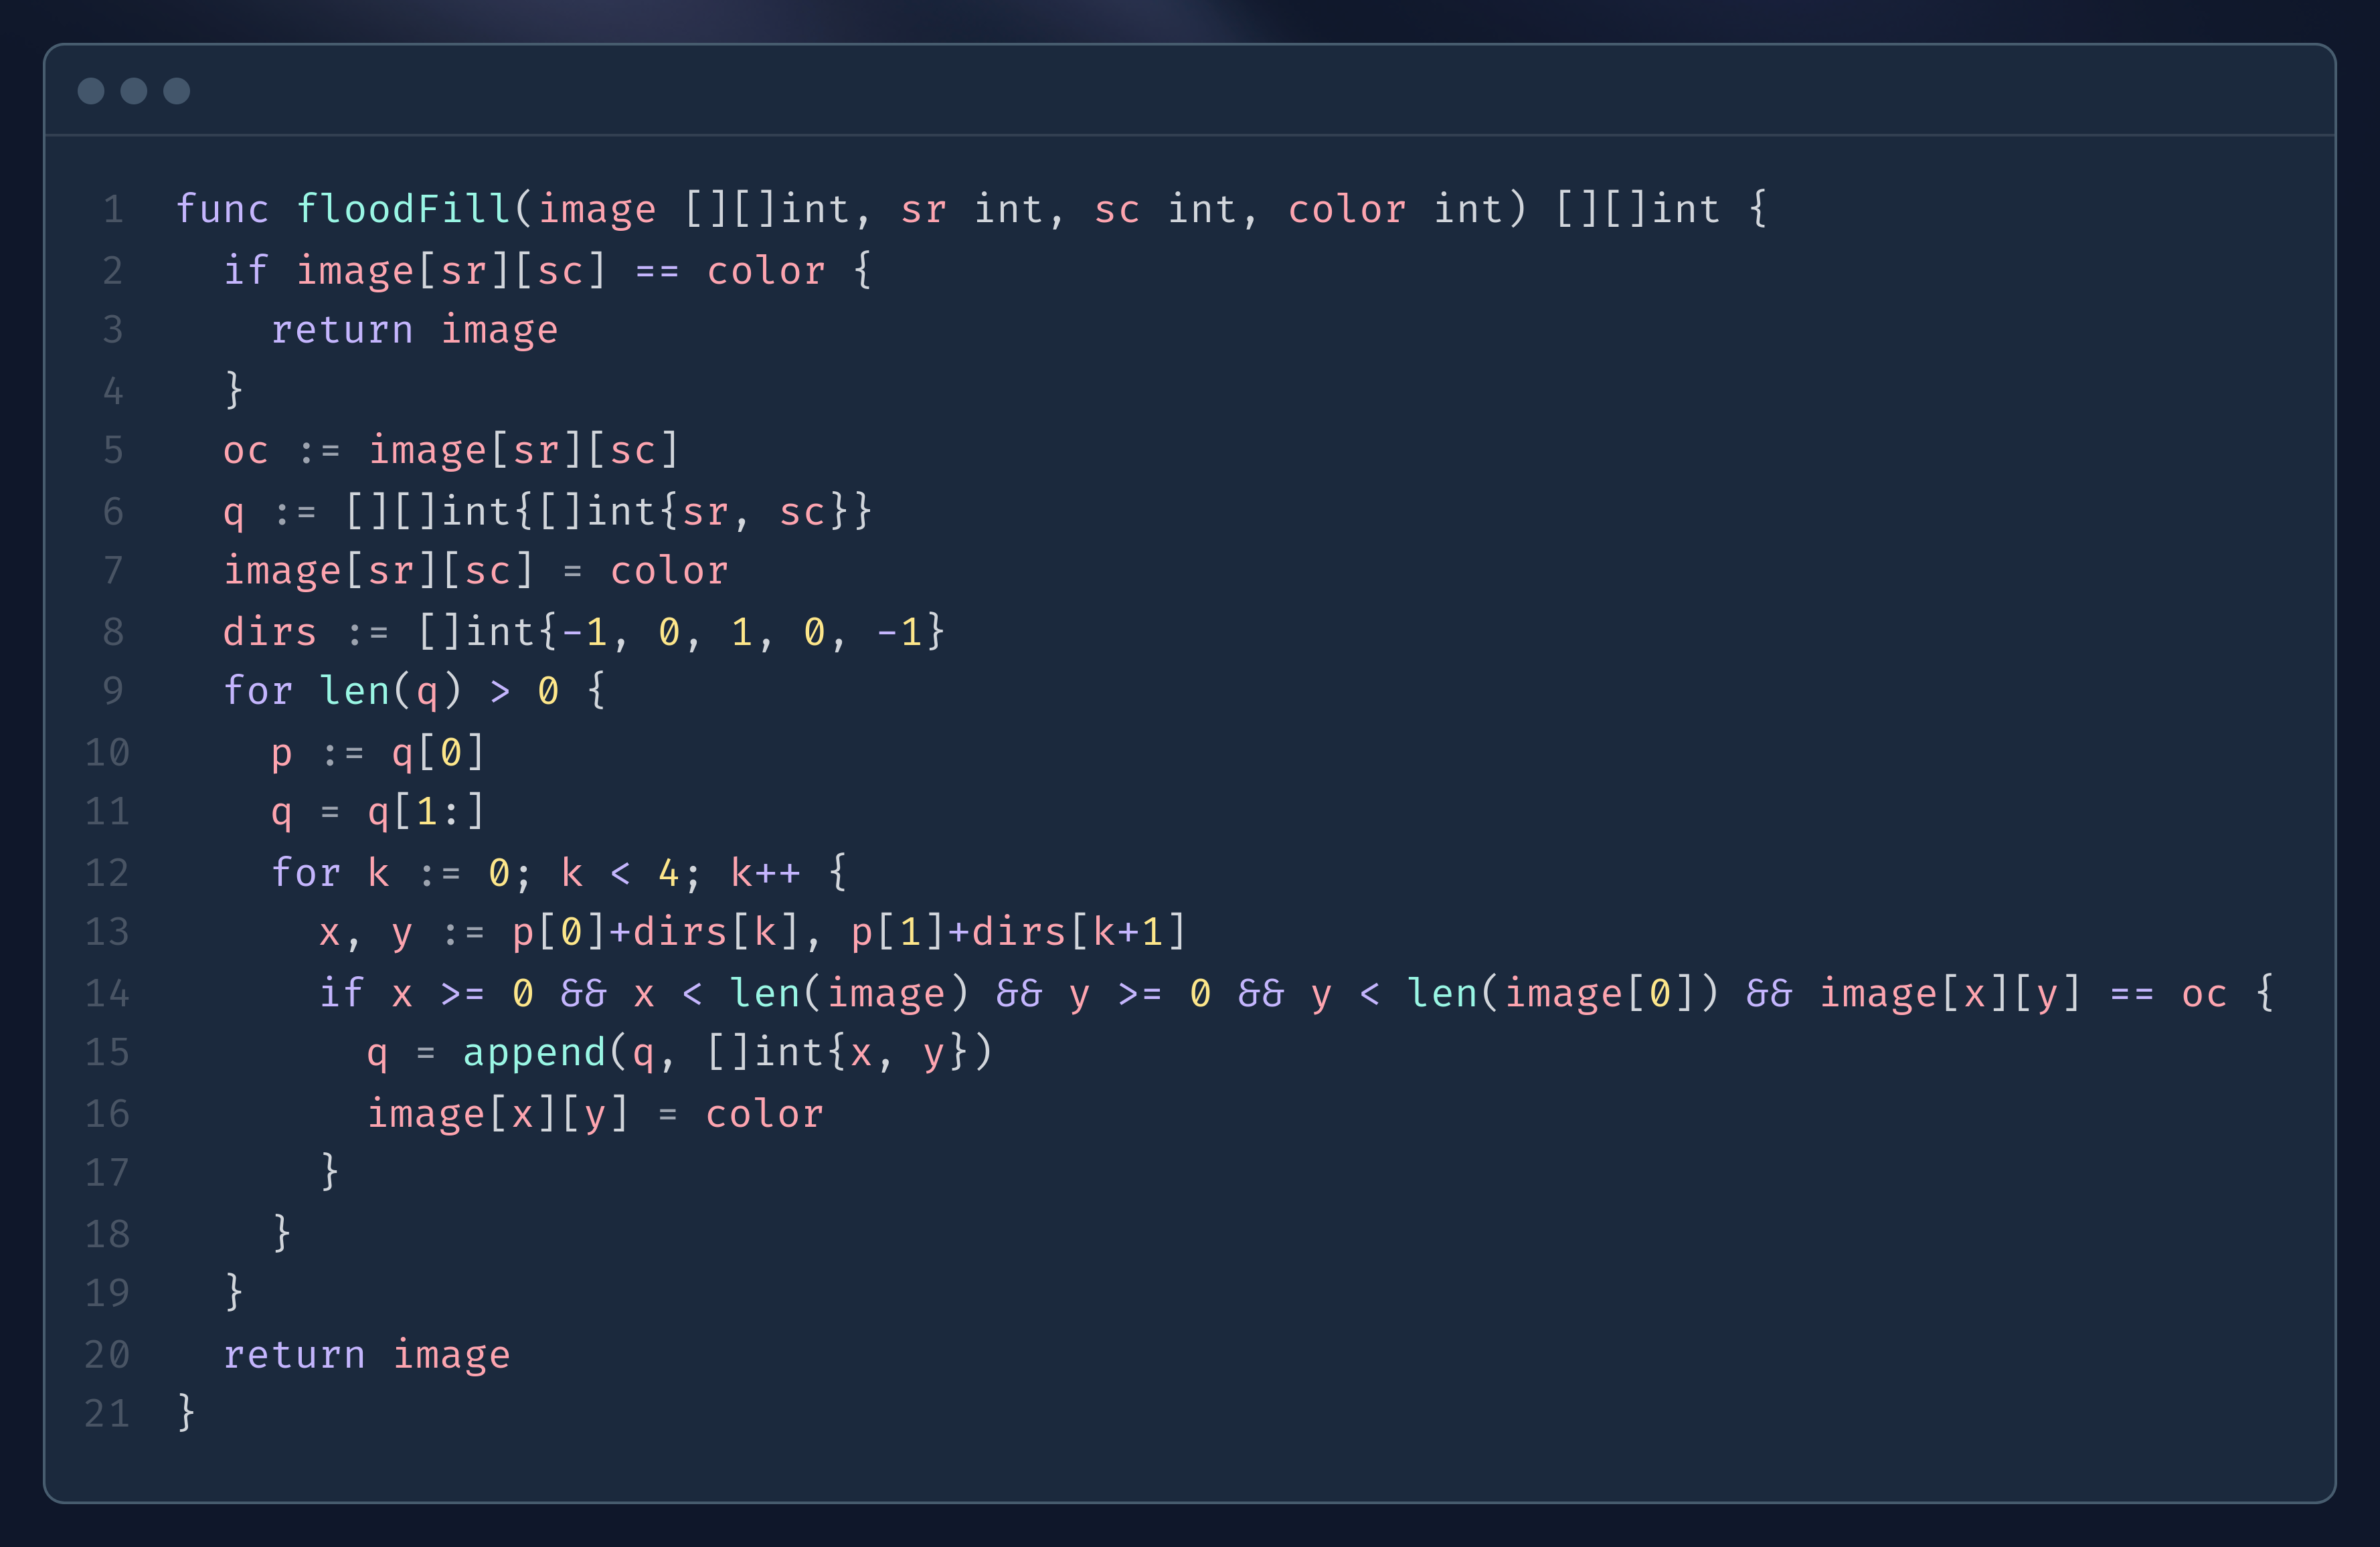Click the third window control dot
Viewport: 2380px width, 1547px height.
[177, 91]
